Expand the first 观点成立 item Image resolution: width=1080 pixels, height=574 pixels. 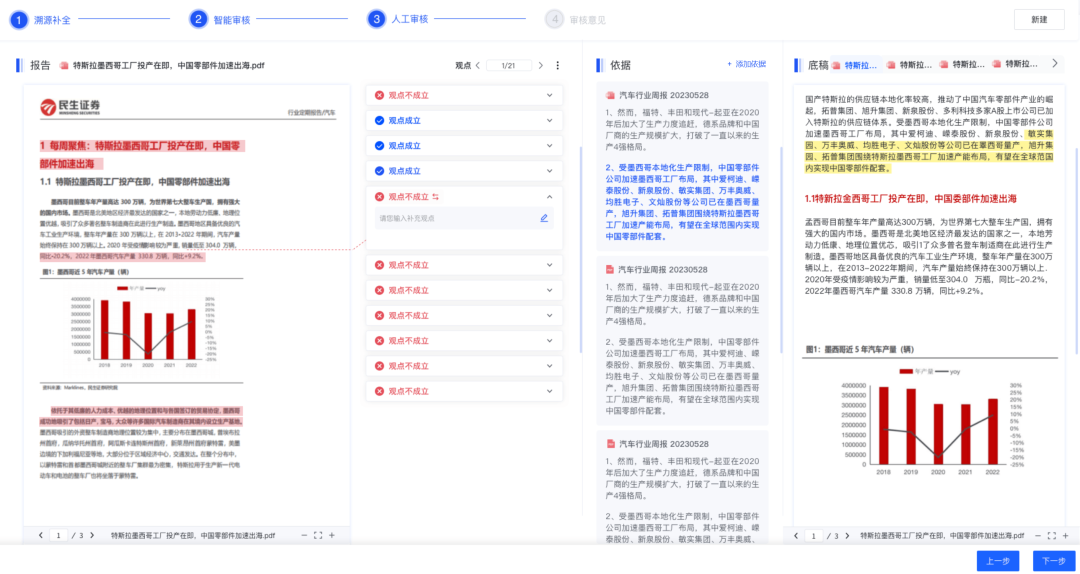pyautogui.click(x=549, y=121)
